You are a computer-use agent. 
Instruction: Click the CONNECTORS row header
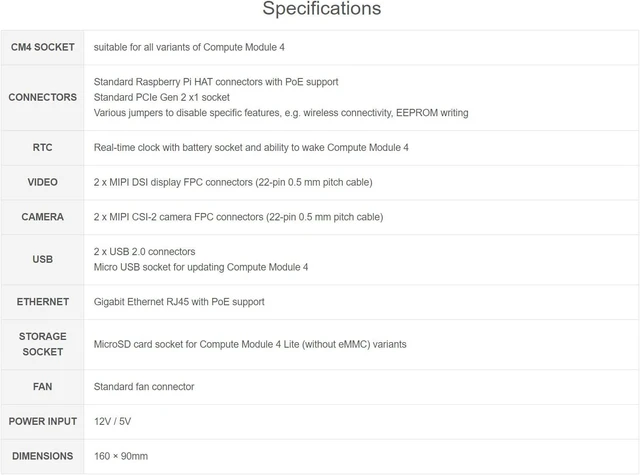click(42, 97)
